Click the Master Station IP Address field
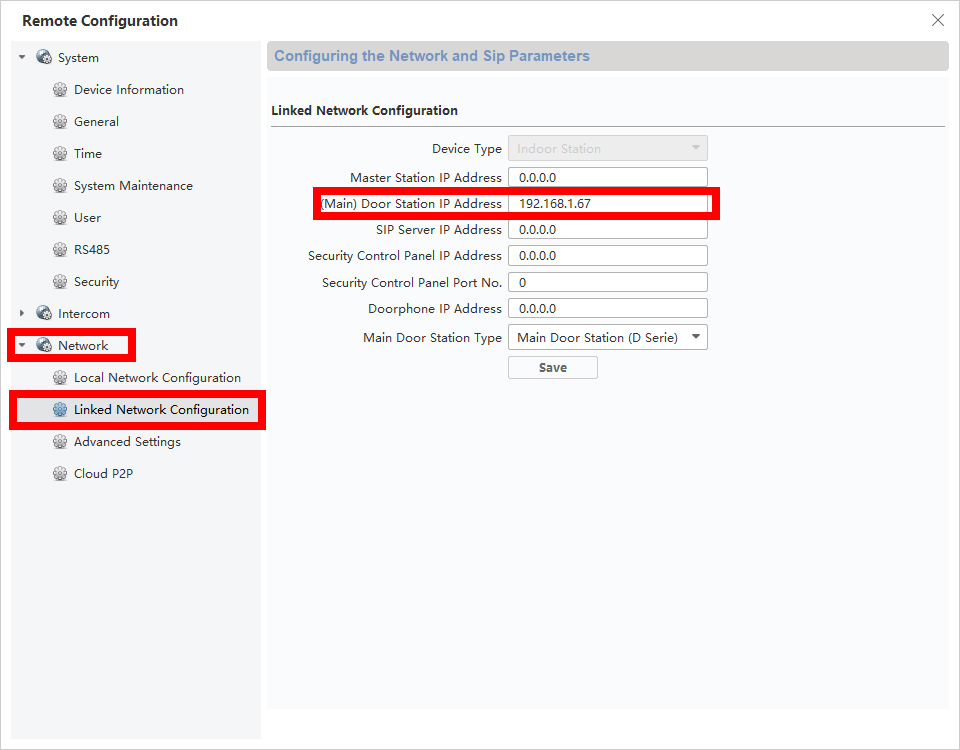 (607, 177)
